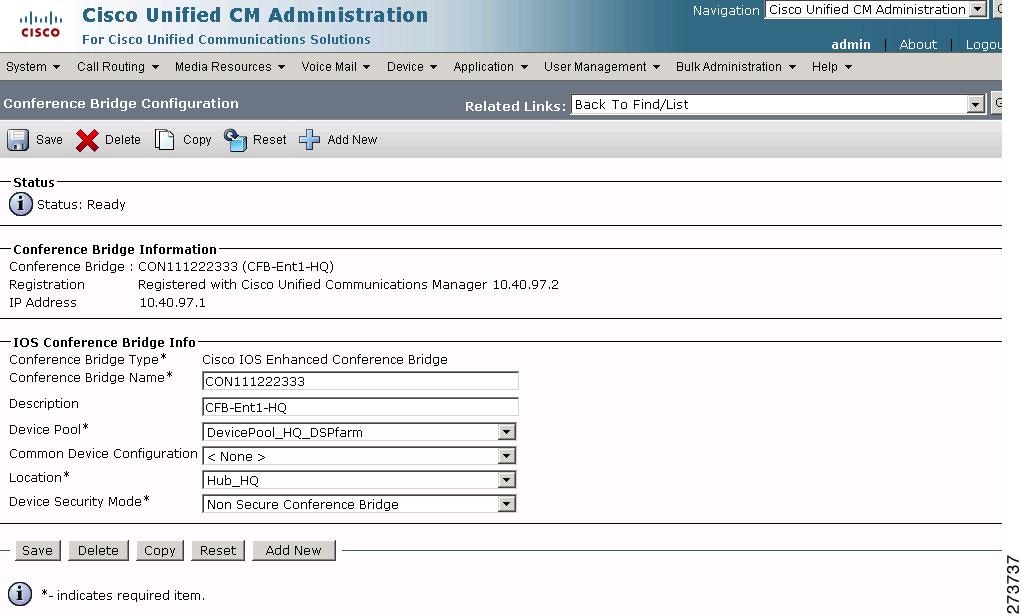Click the 'Conference Bridge Configuration' heading

tap(121, 103)
